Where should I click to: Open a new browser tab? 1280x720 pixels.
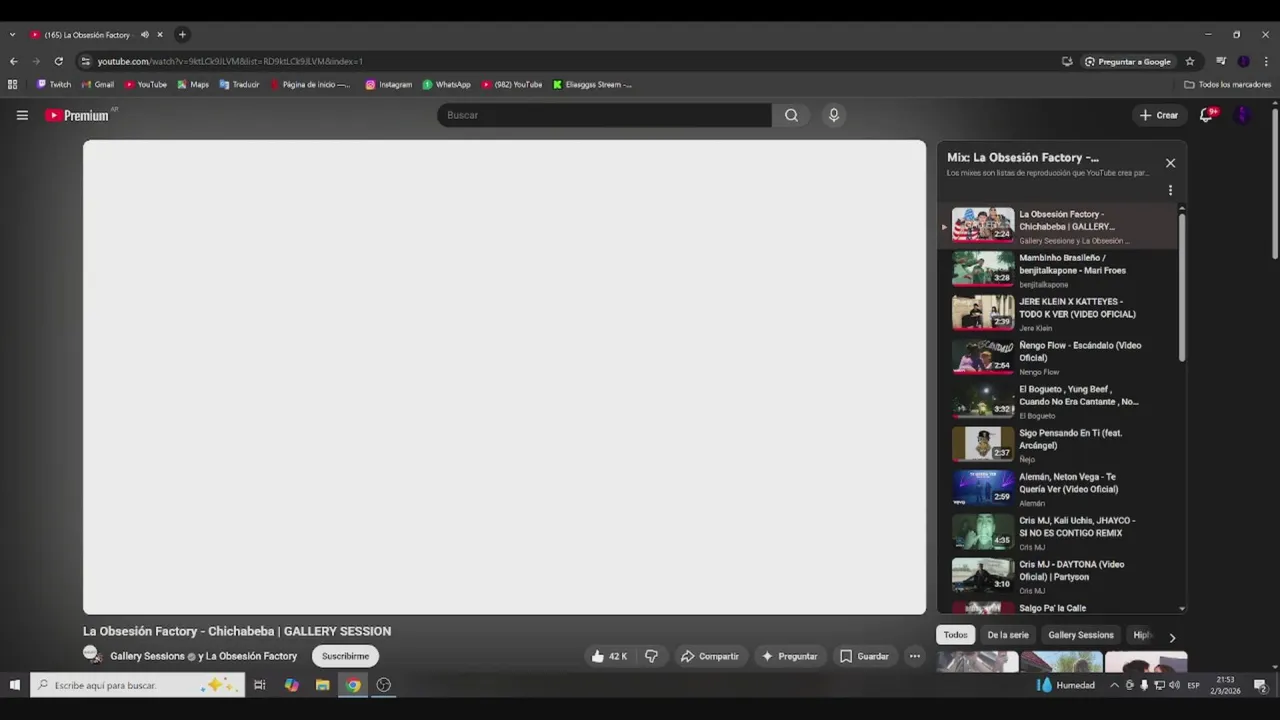[182, 35]
